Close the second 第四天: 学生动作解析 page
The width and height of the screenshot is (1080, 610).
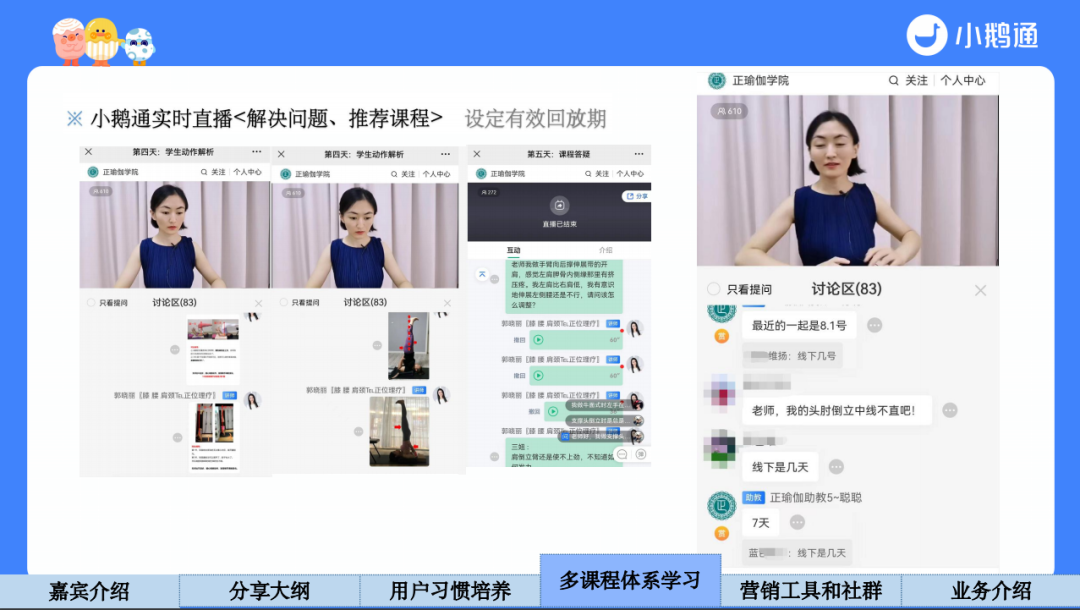281,154
